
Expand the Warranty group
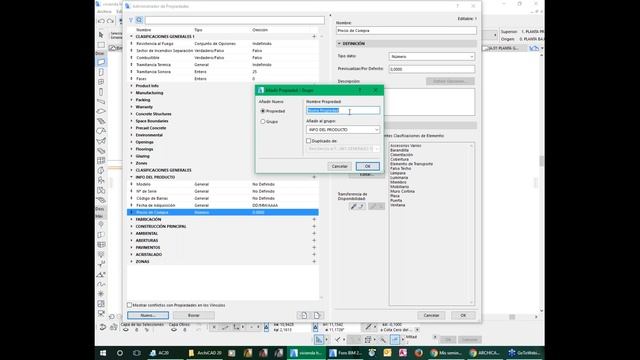pos(131,107)
